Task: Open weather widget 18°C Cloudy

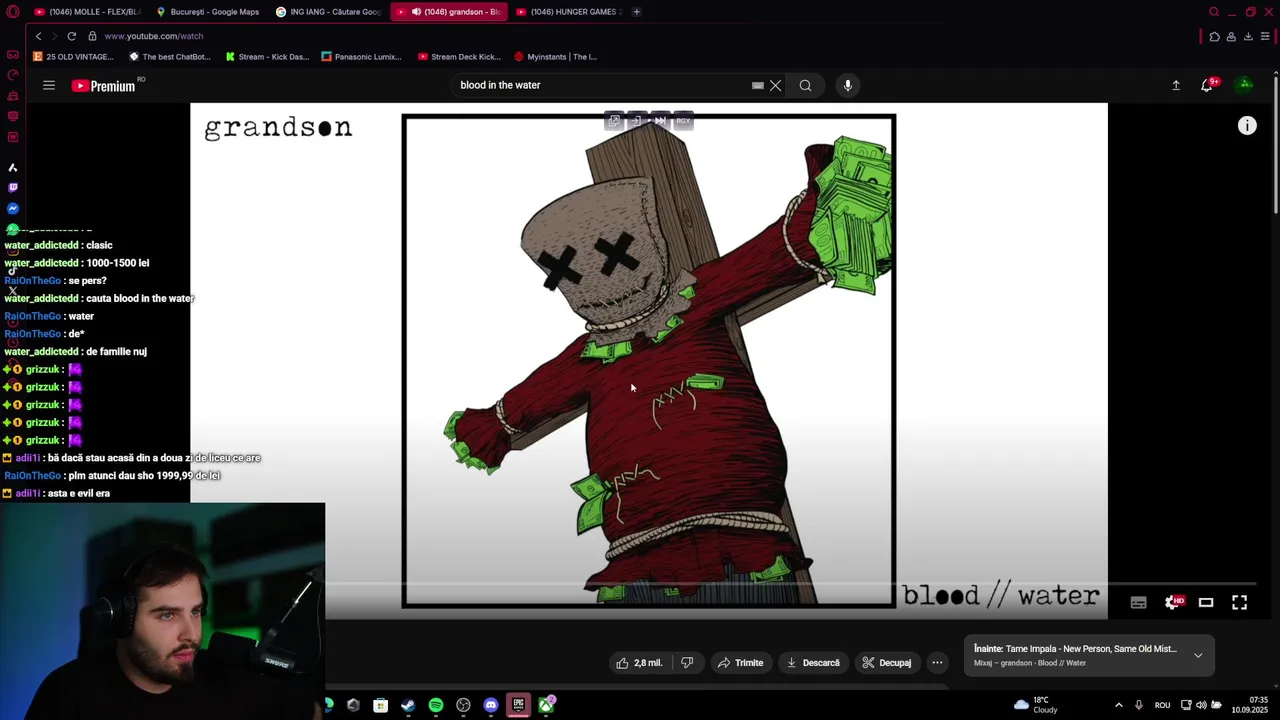Action: (1036, 705)
